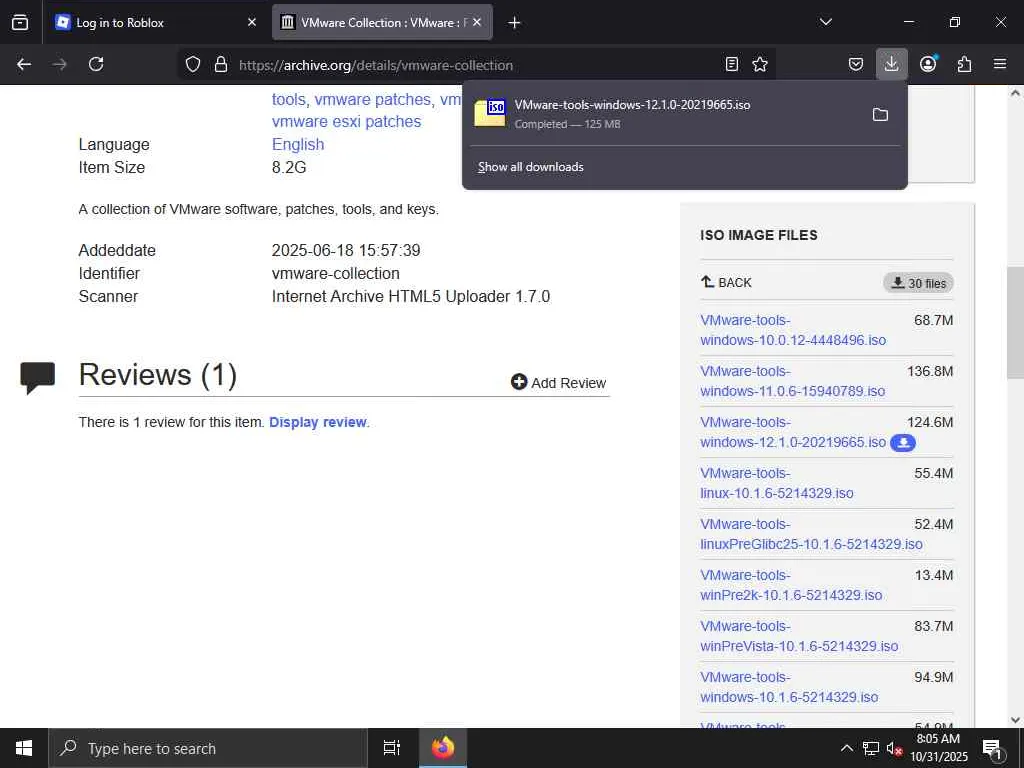This screenshot has height=768, width=1024.
Task: Open the muted volume tray icon
Action: tap(894, 748)
